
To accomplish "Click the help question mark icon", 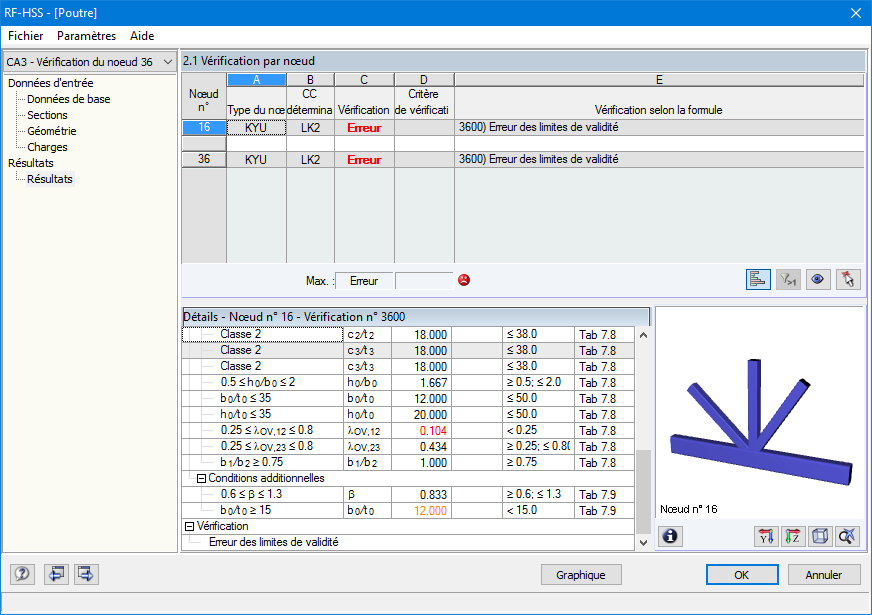I will 22,574.
